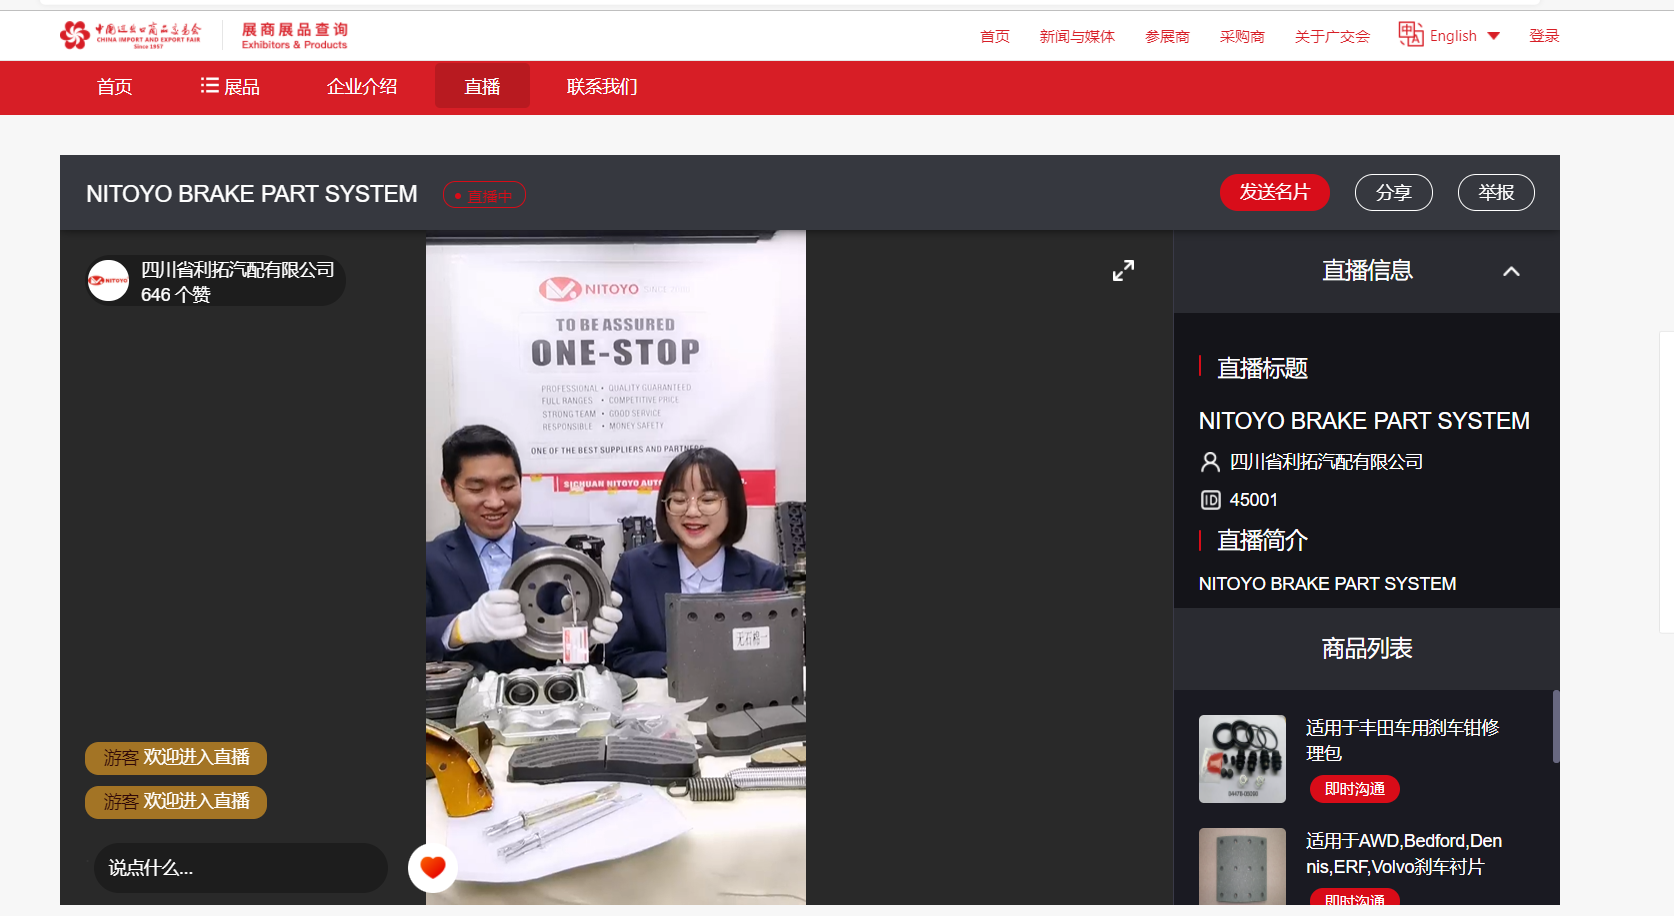The image size is (1674, 916).
Task: Click the 商品列表 section header
Action: tap(1366, 649)
